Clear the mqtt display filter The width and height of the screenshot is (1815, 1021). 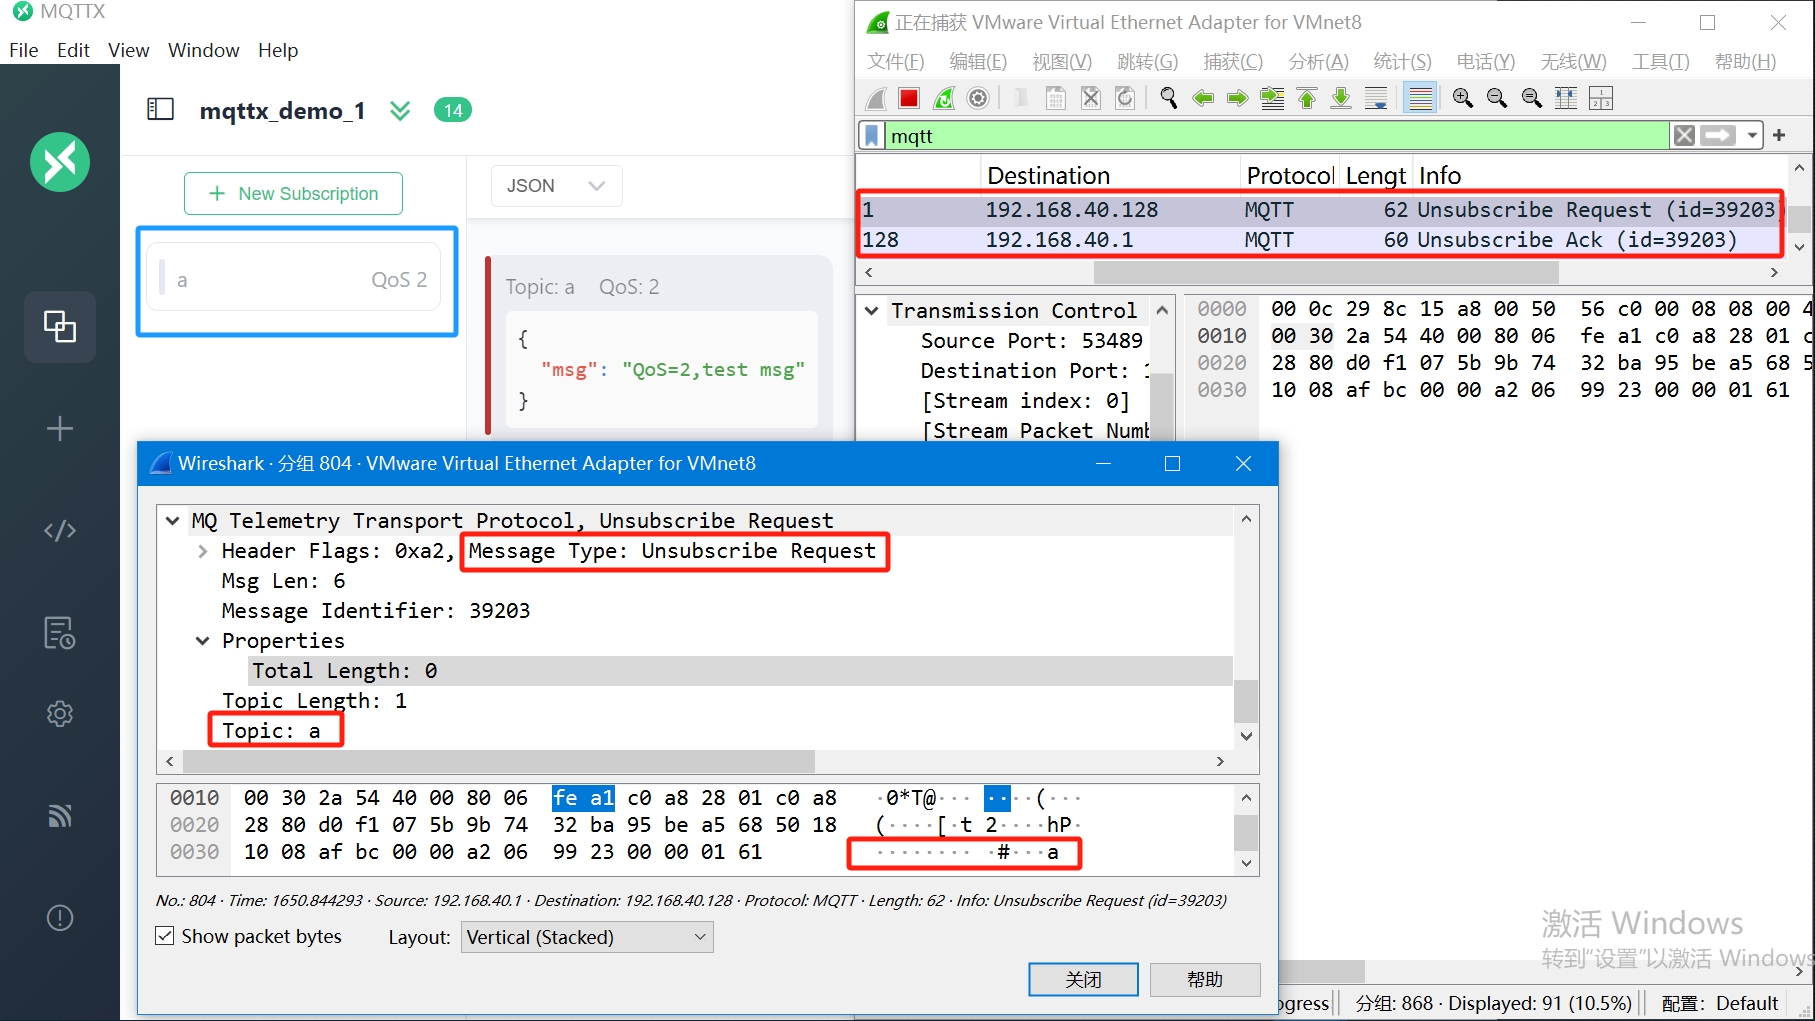coord(1684,136)
